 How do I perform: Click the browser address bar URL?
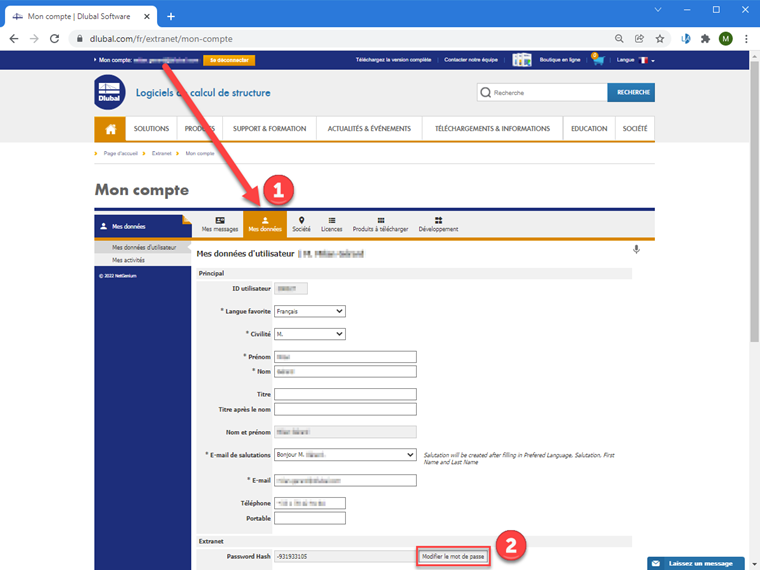pos(161,39)
